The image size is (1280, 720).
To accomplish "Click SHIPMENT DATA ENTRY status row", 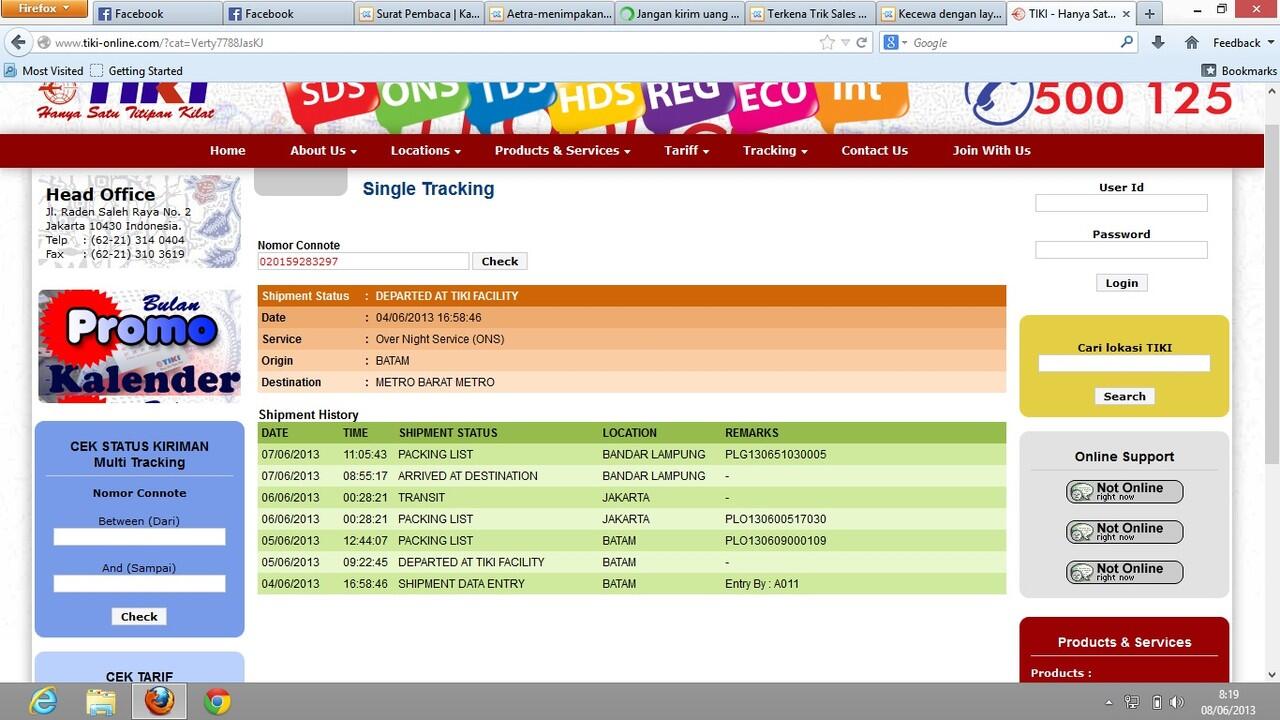I will [632, 584].
